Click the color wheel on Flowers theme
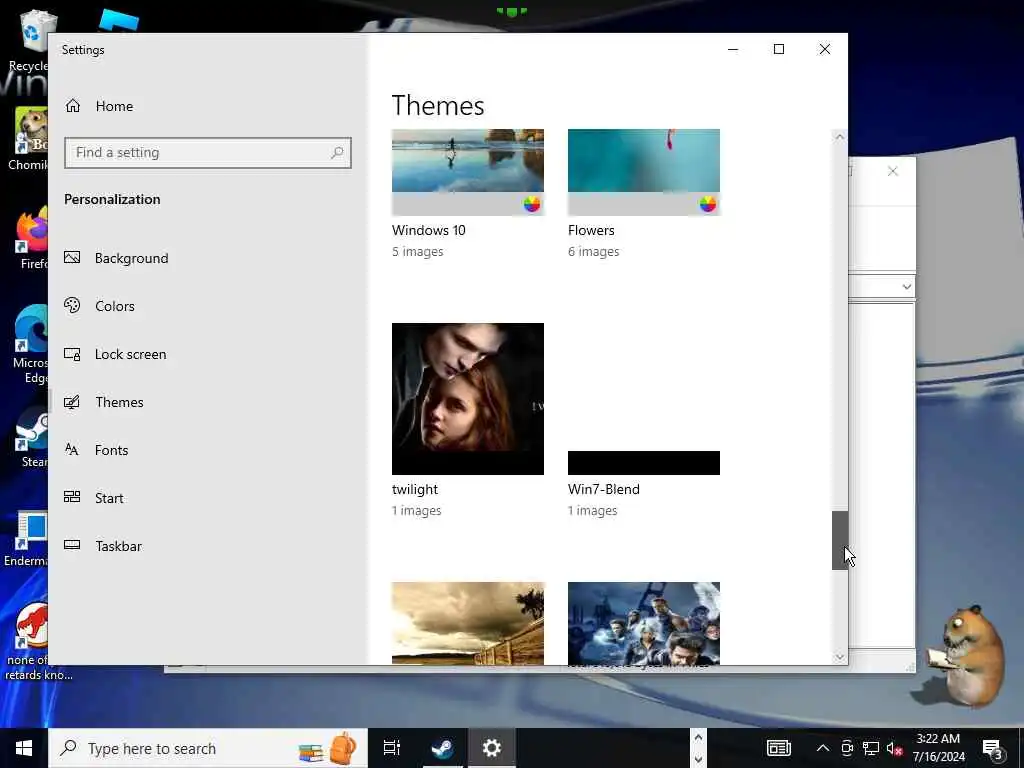 pyautogui.click(x=707, y=204)
